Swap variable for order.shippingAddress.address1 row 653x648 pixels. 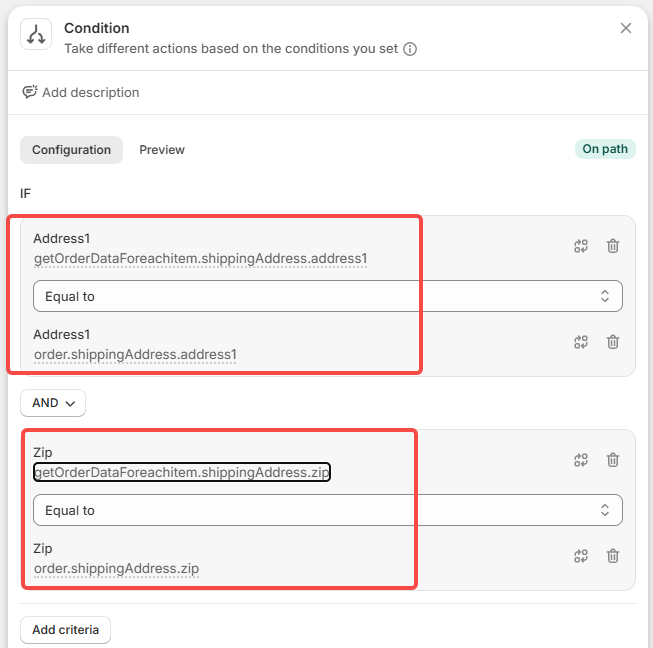coord(581,342)
